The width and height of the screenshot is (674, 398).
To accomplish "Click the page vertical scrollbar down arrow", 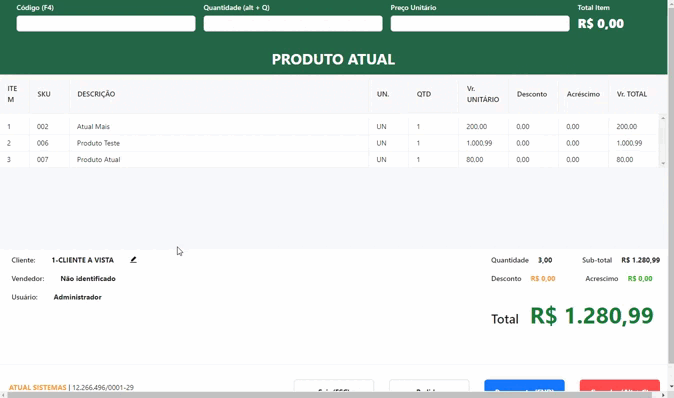I will [x=671, y=387].
